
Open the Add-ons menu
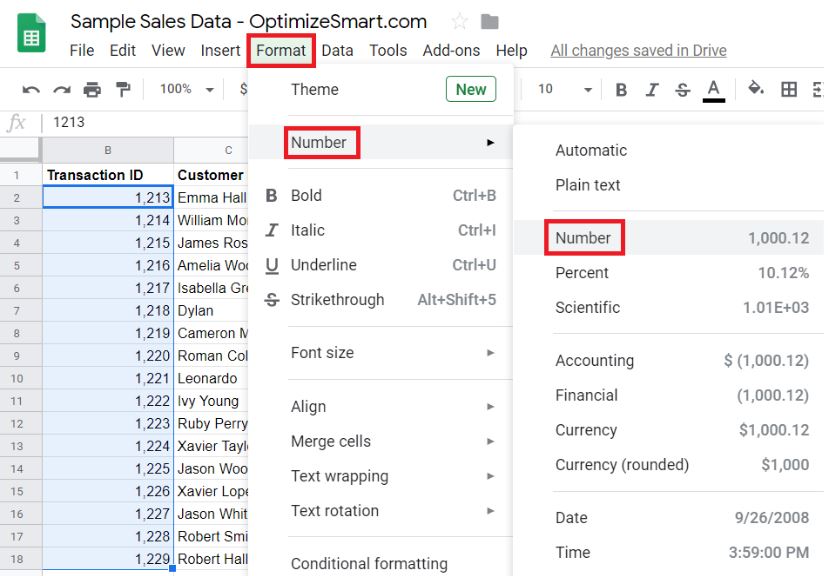451,51
